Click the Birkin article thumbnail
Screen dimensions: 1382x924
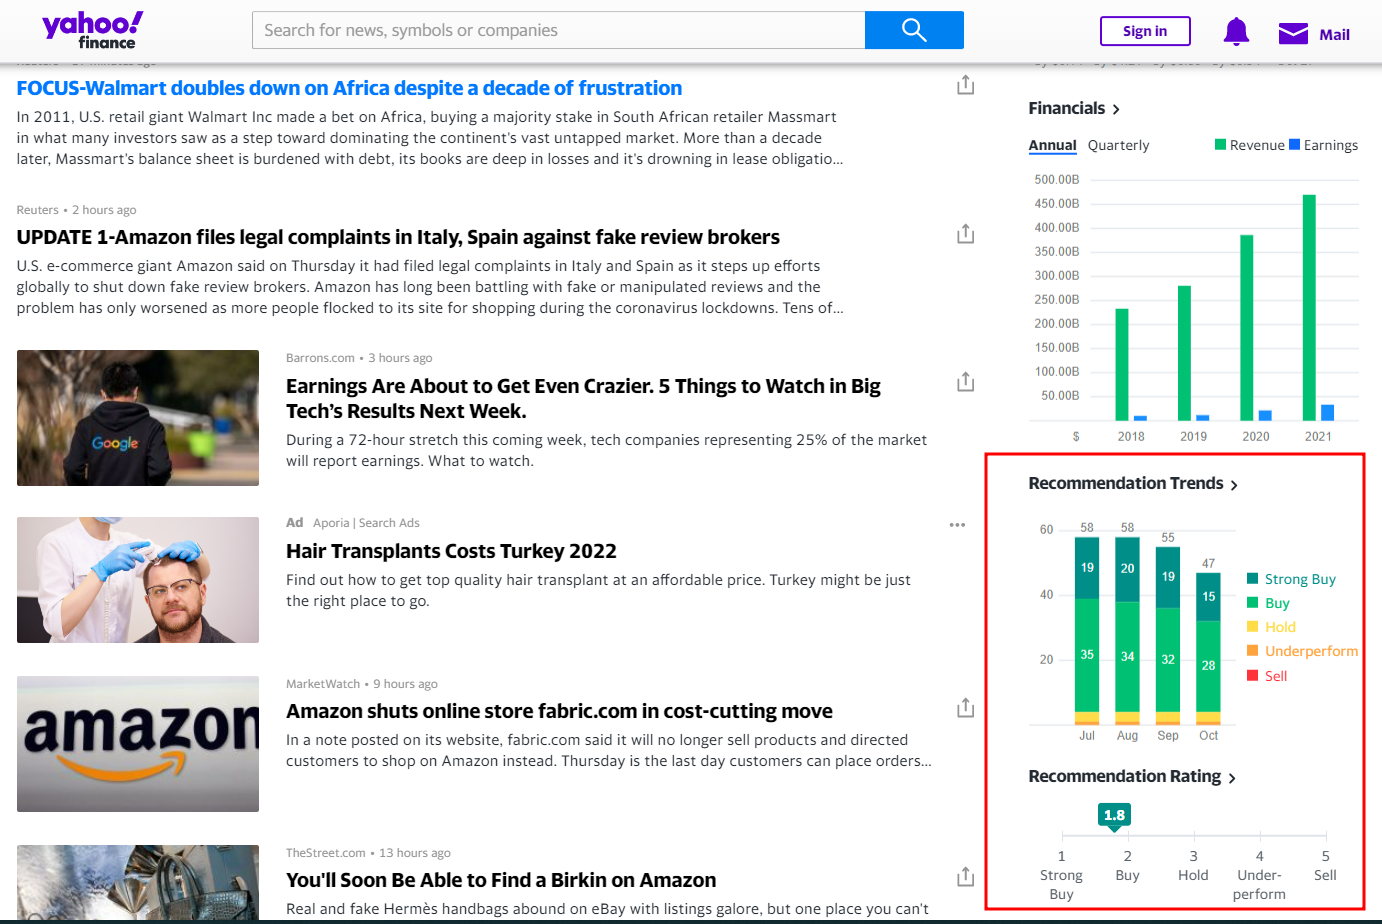[x=138, y=881]
